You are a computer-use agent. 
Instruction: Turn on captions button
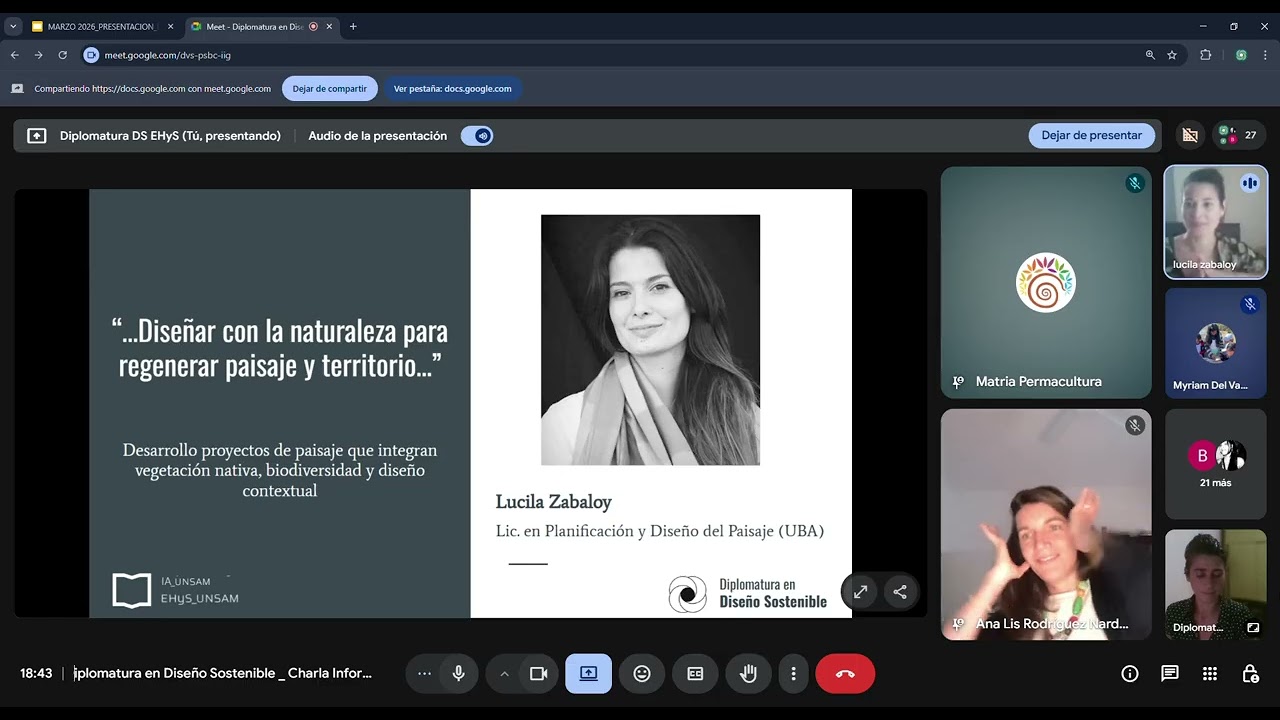pos(695,674)
